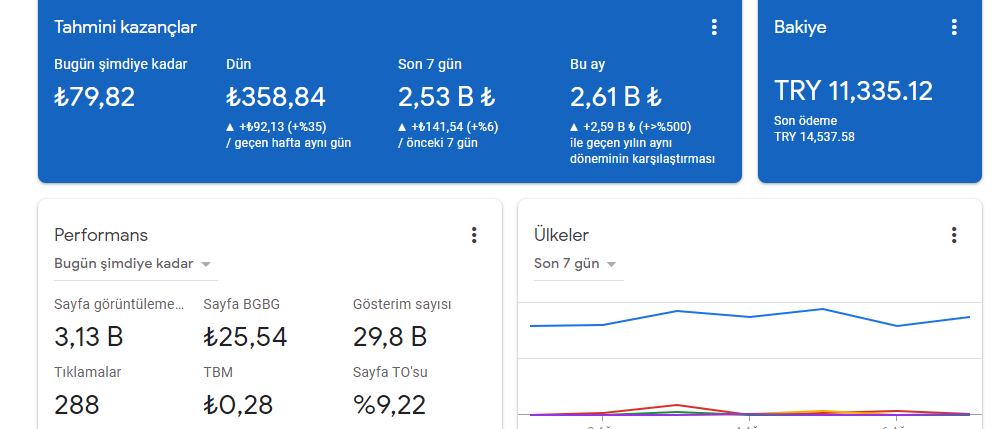Click the Bugün şimdiye kadar ₺79,82 value
Screen dimensions: 1001x429
94,97
